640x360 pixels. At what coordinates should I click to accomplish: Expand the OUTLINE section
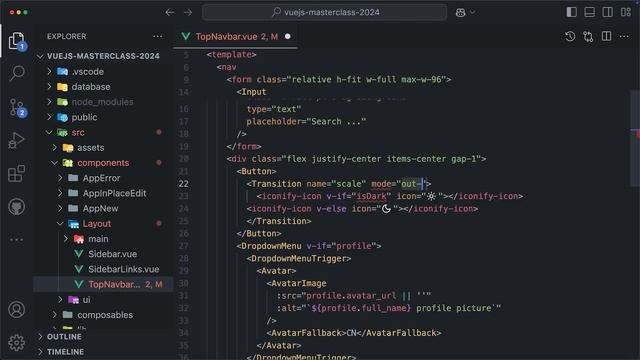(64, 337)
